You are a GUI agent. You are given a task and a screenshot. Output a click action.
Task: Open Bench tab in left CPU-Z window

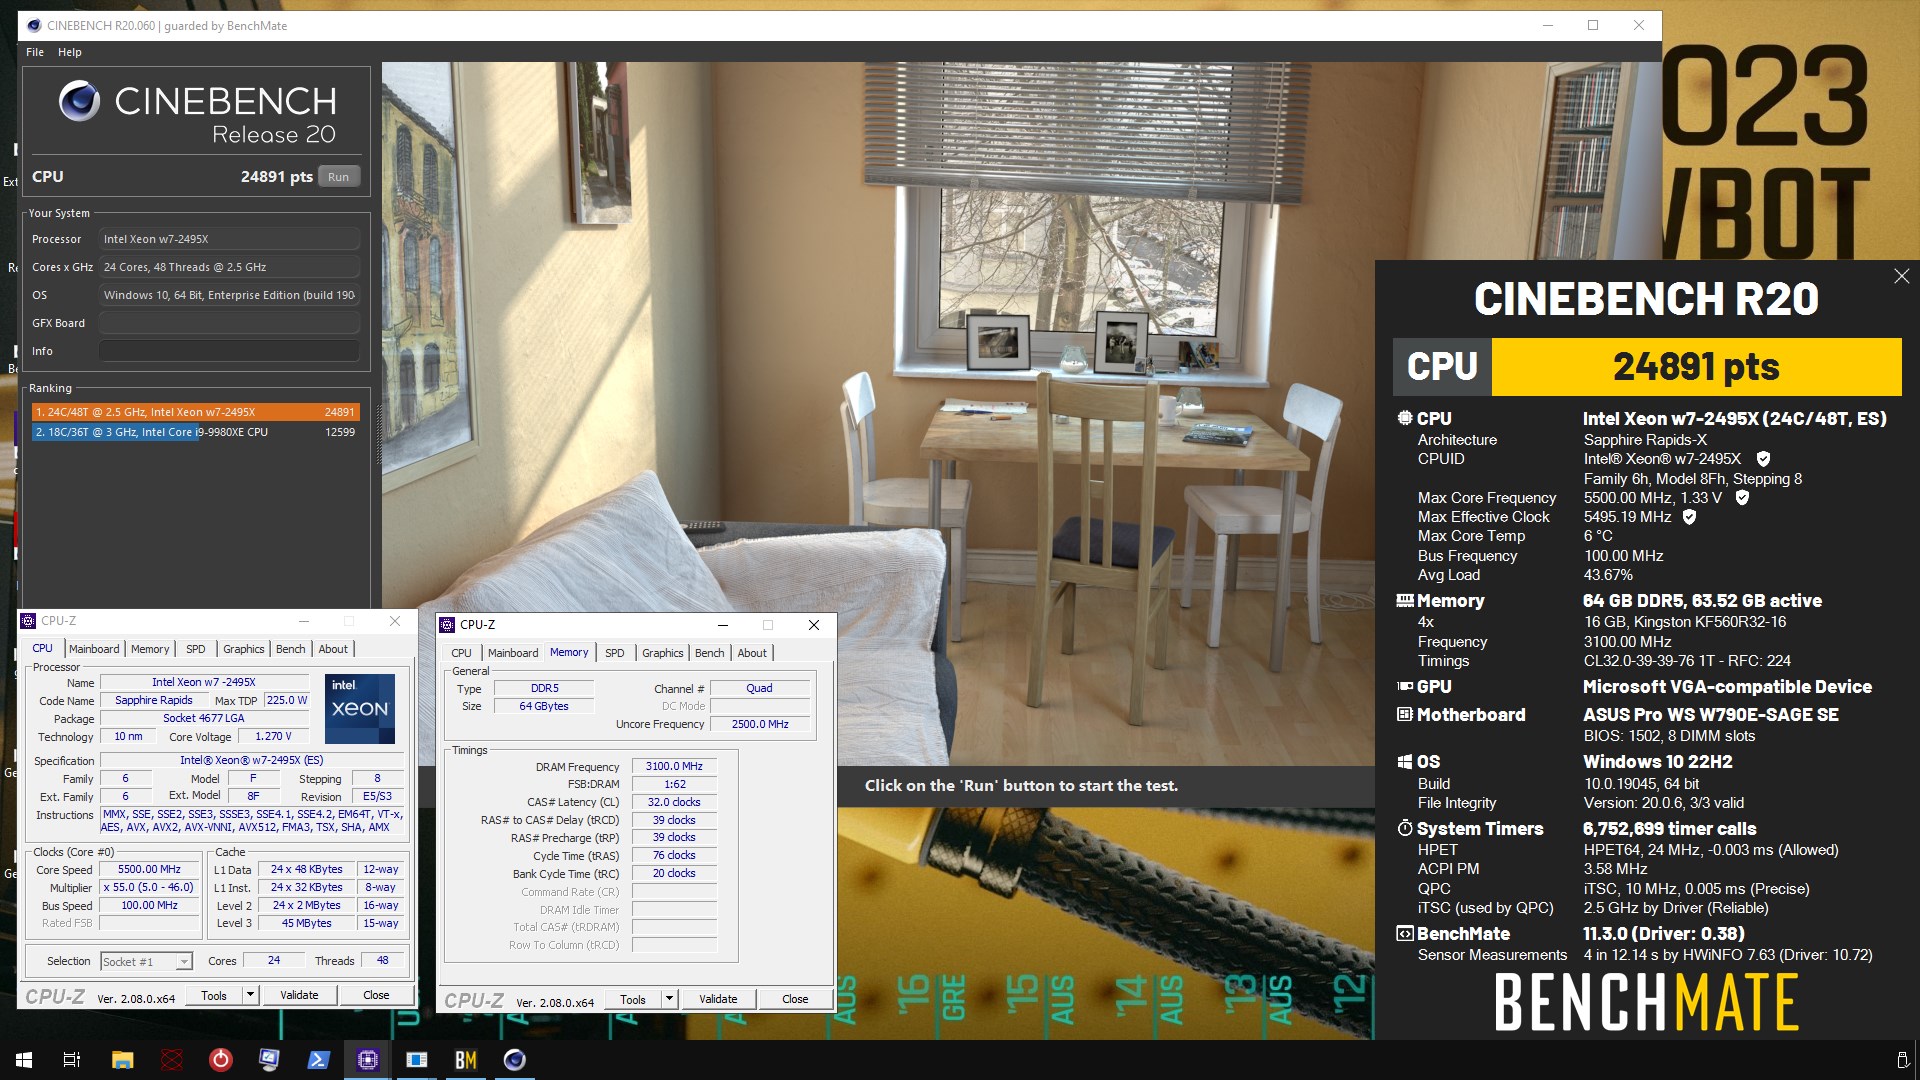(291, 649)
